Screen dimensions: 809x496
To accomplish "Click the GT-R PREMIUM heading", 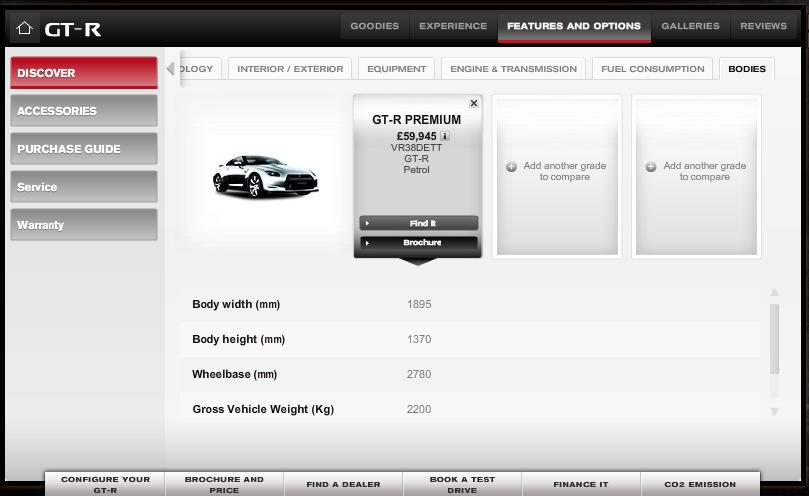I will [416, 120].
